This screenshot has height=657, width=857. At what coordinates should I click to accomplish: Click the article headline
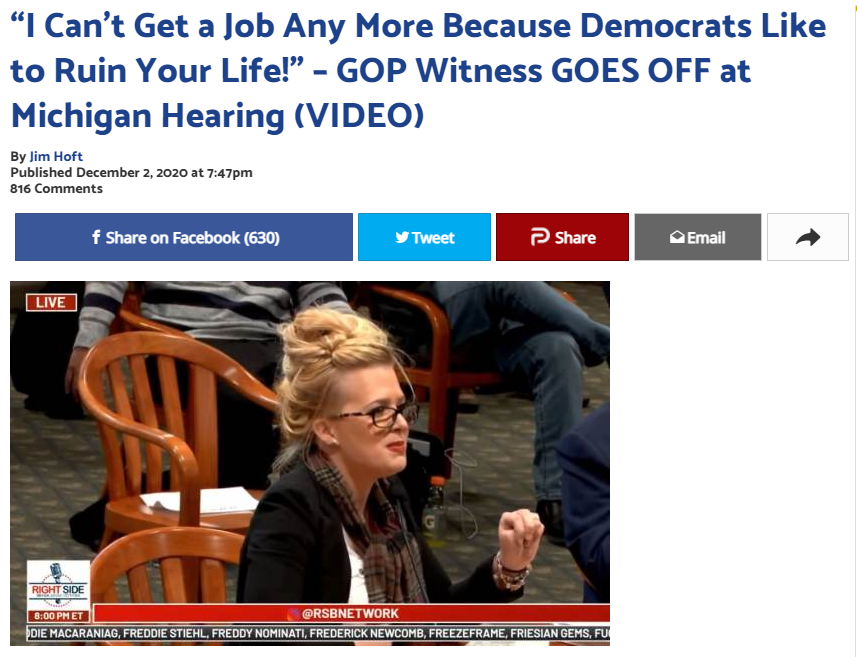coord(418,71)
